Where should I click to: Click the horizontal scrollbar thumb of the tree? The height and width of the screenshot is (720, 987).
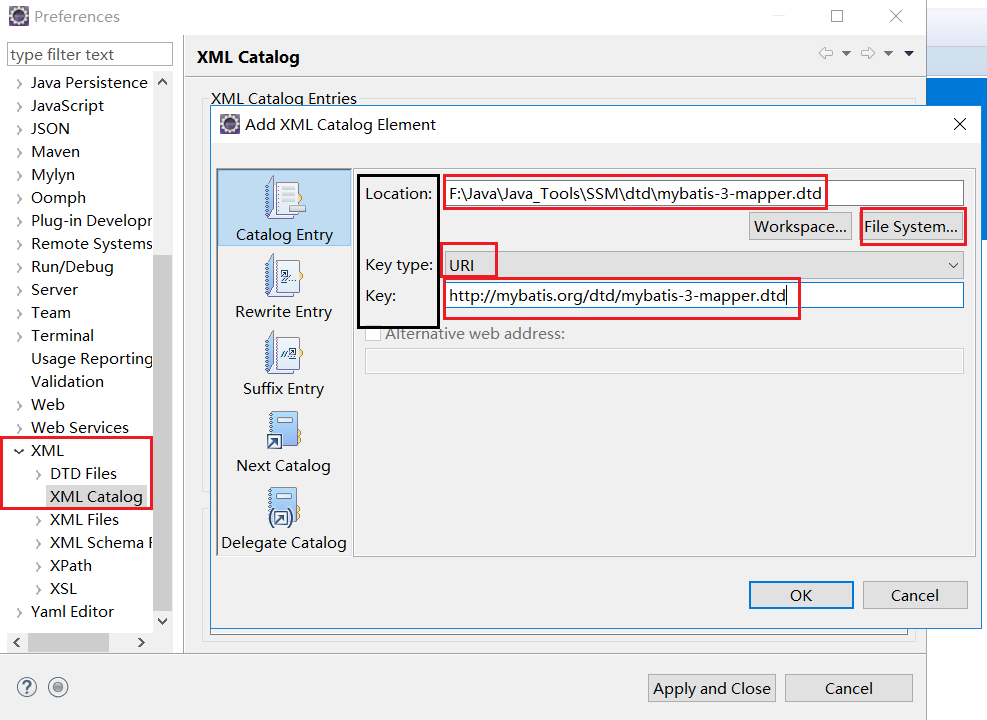(x=68, y=642)
